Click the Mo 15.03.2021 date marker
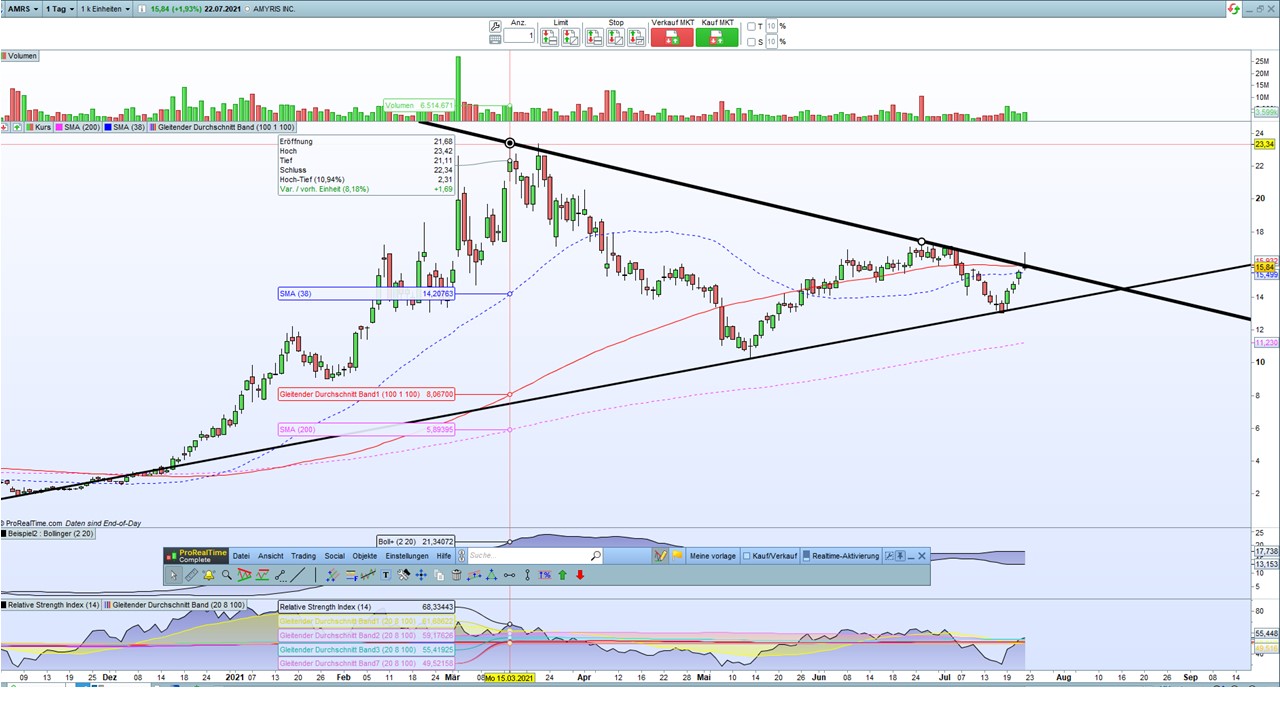The height and width of the screenshot is (720, 1280). 510,678
